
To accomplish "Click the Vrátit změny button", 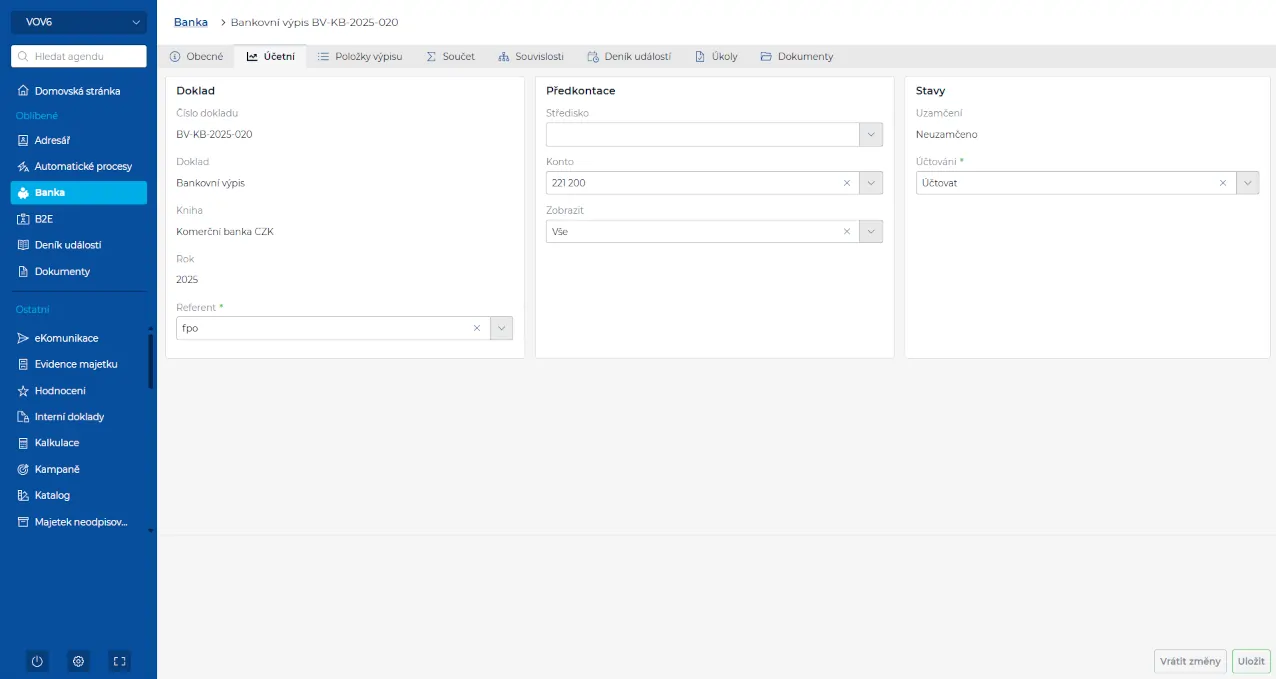I will (x=1189, y=661).
